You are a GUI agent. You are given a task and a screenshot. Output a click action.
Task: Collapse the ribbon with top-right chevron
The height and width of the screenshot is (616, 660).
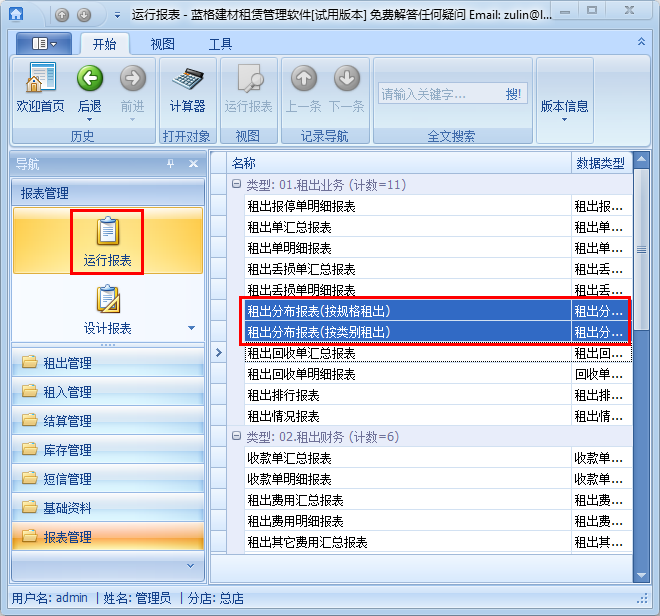click(641, 43)
